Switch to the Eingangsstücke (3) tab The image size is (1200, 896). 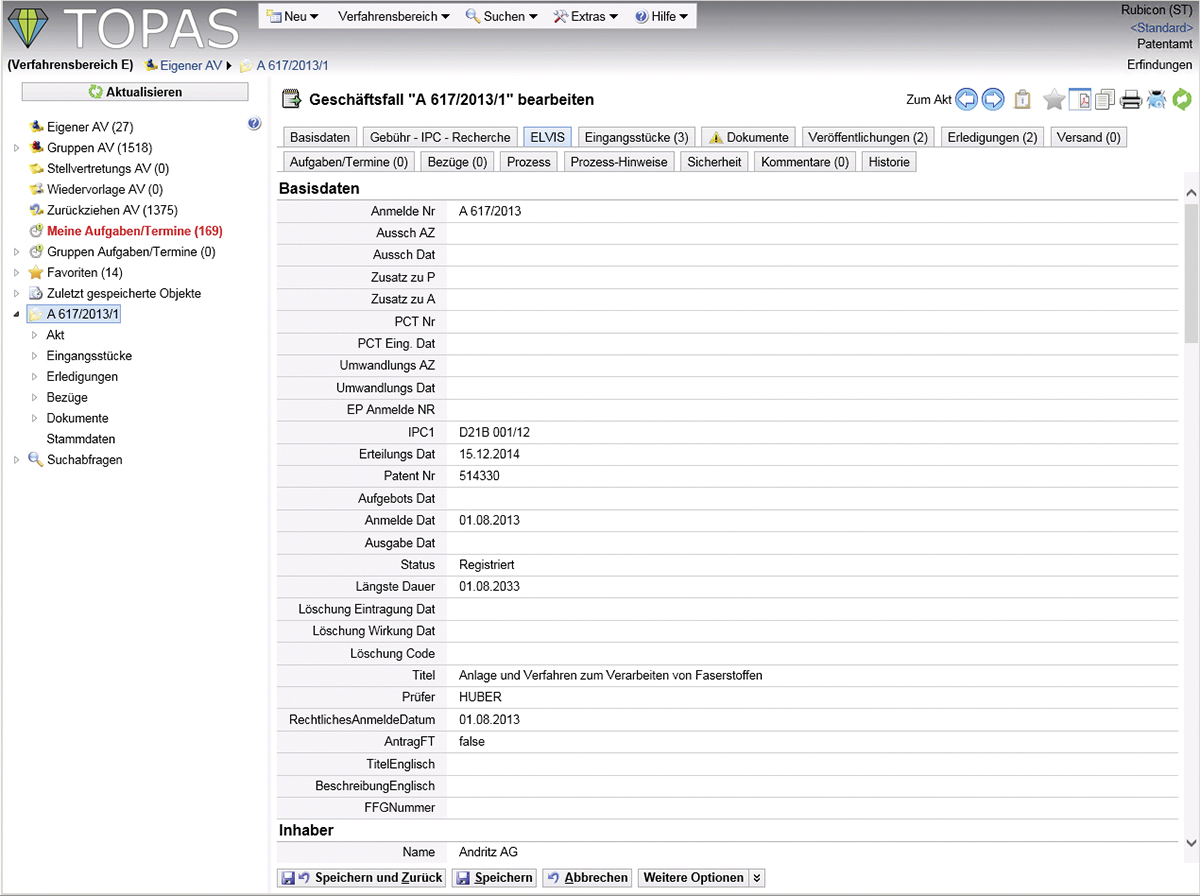pos(636,137)
